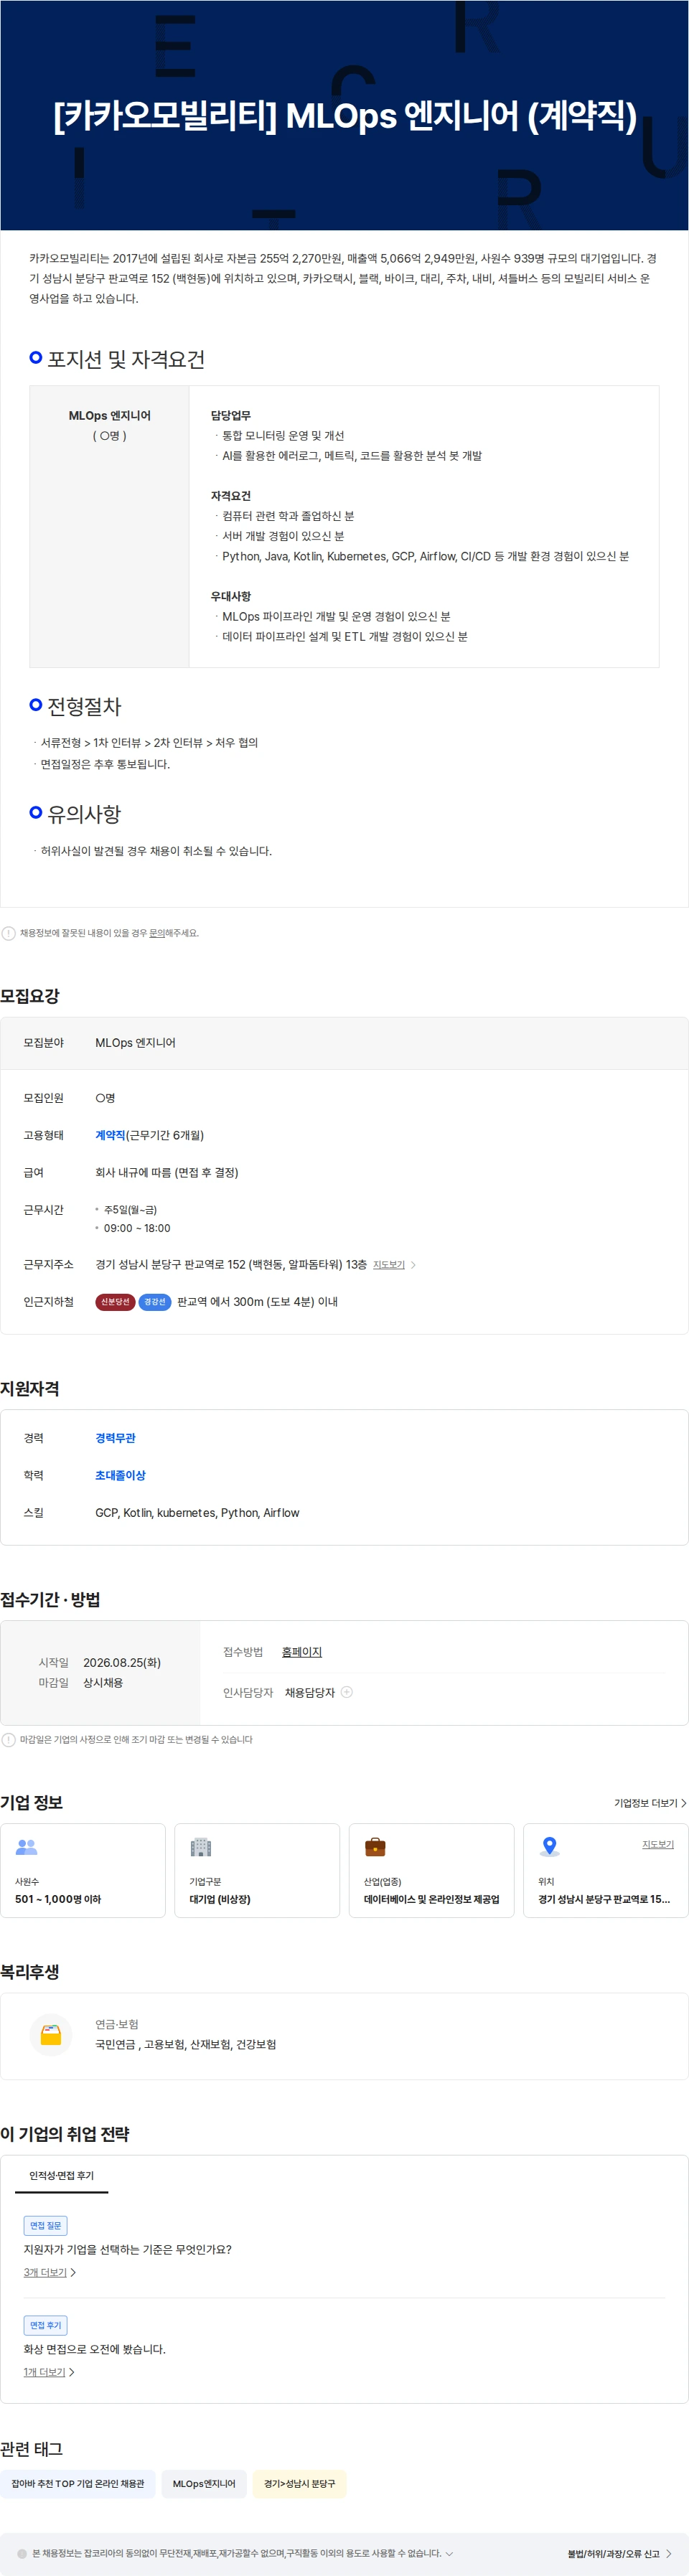Click the 잡아바 추천 TOP 기업 온라인 채용관 tag
Screen dimensions: 689x2576
(78, 2484)
